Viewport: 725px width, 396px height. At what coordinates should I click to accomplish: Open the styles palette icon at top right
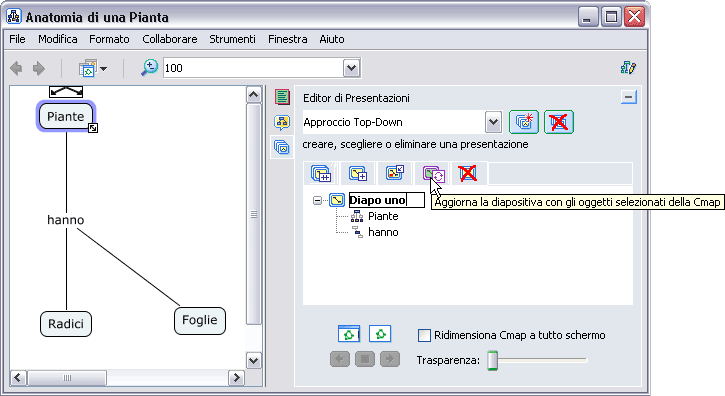point(628,68)
